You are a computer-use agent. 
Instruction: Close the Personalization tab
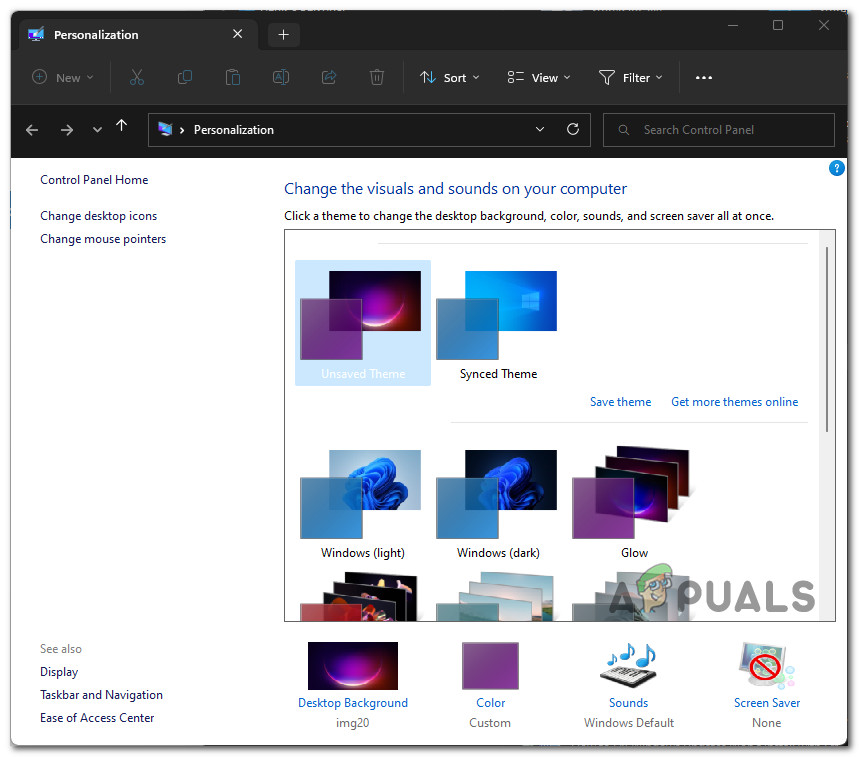237,34
